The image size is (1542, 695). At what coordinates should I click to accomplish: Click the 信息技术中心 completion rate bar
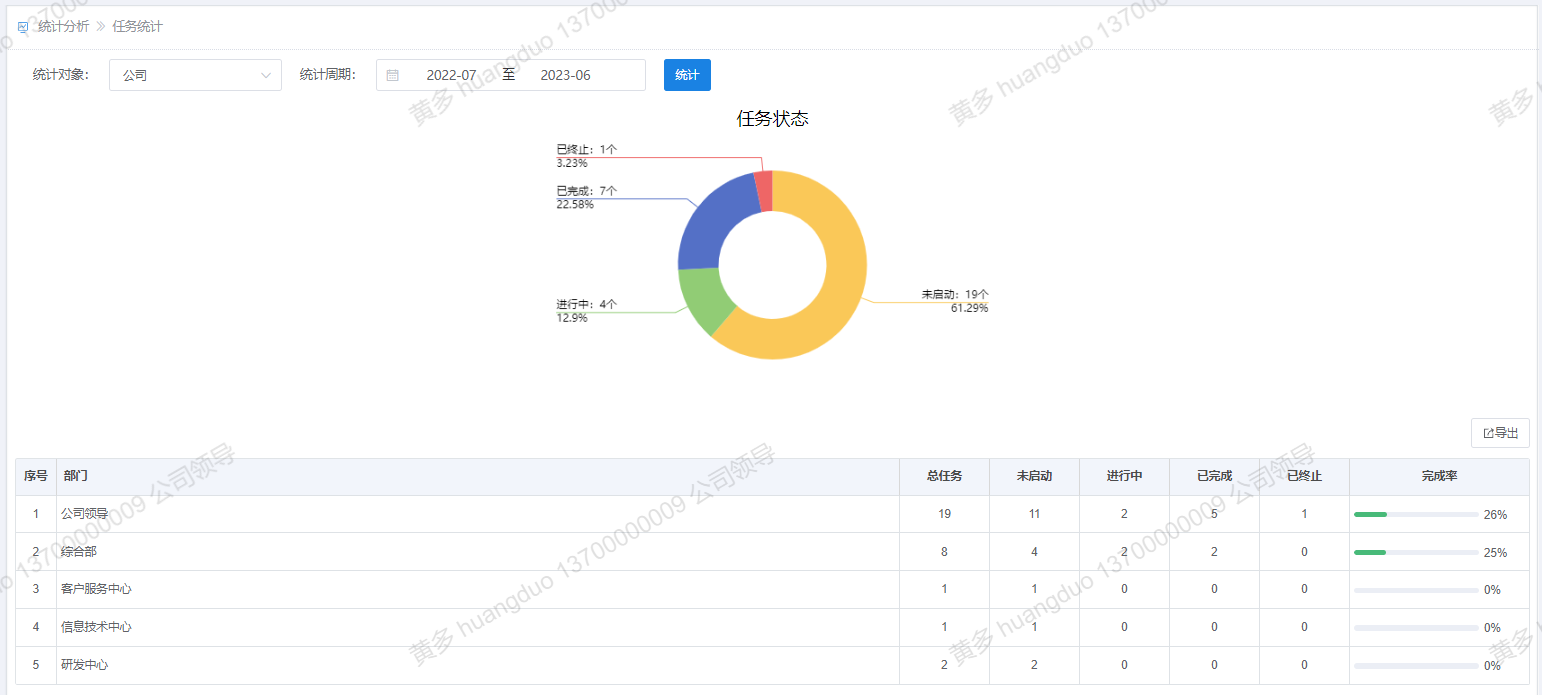click(x=1416, y=628)
